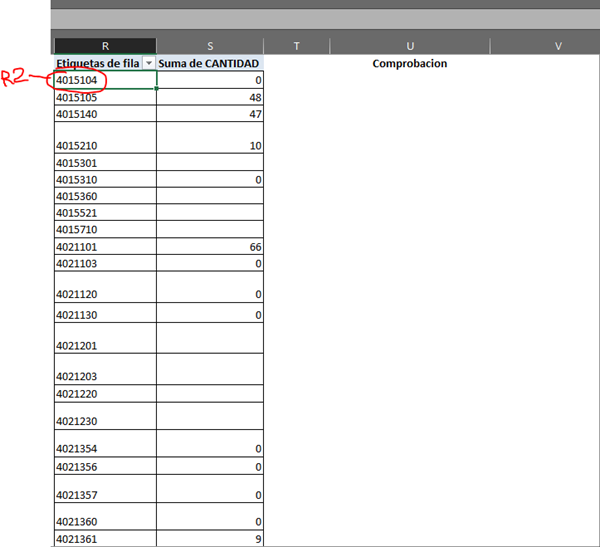Click the quantity 0 for 4021120
The width and height of the screenshot is (600, 547).
(210, 287)
